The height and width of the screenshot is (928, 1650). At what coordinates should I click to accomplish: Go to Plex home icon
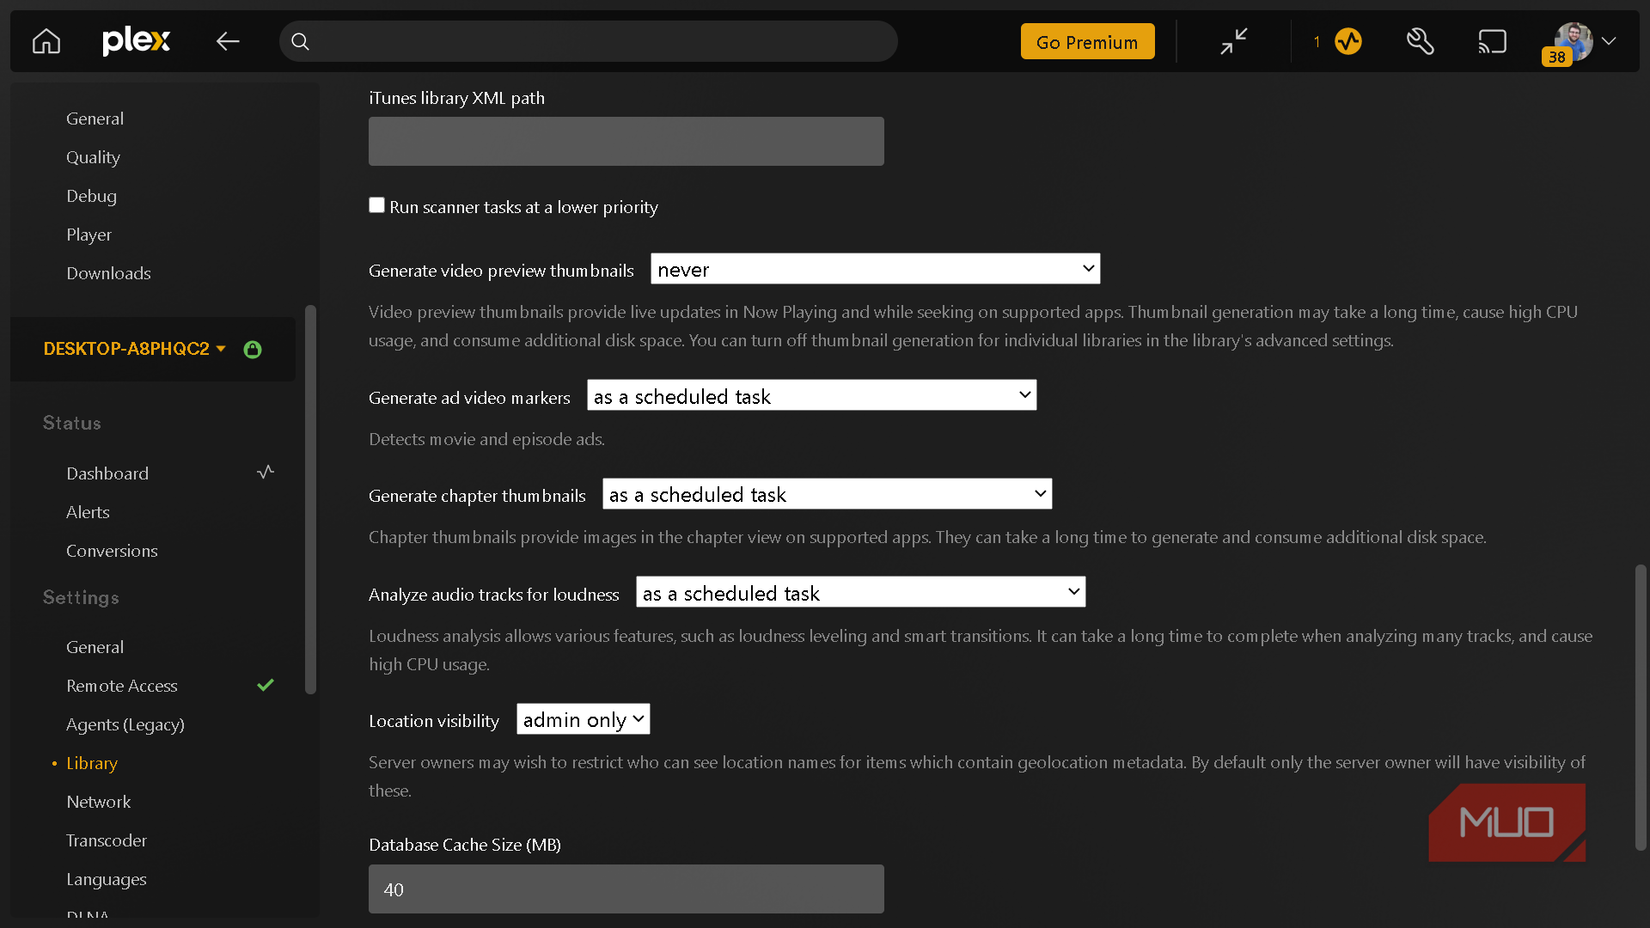click(46, 42)
